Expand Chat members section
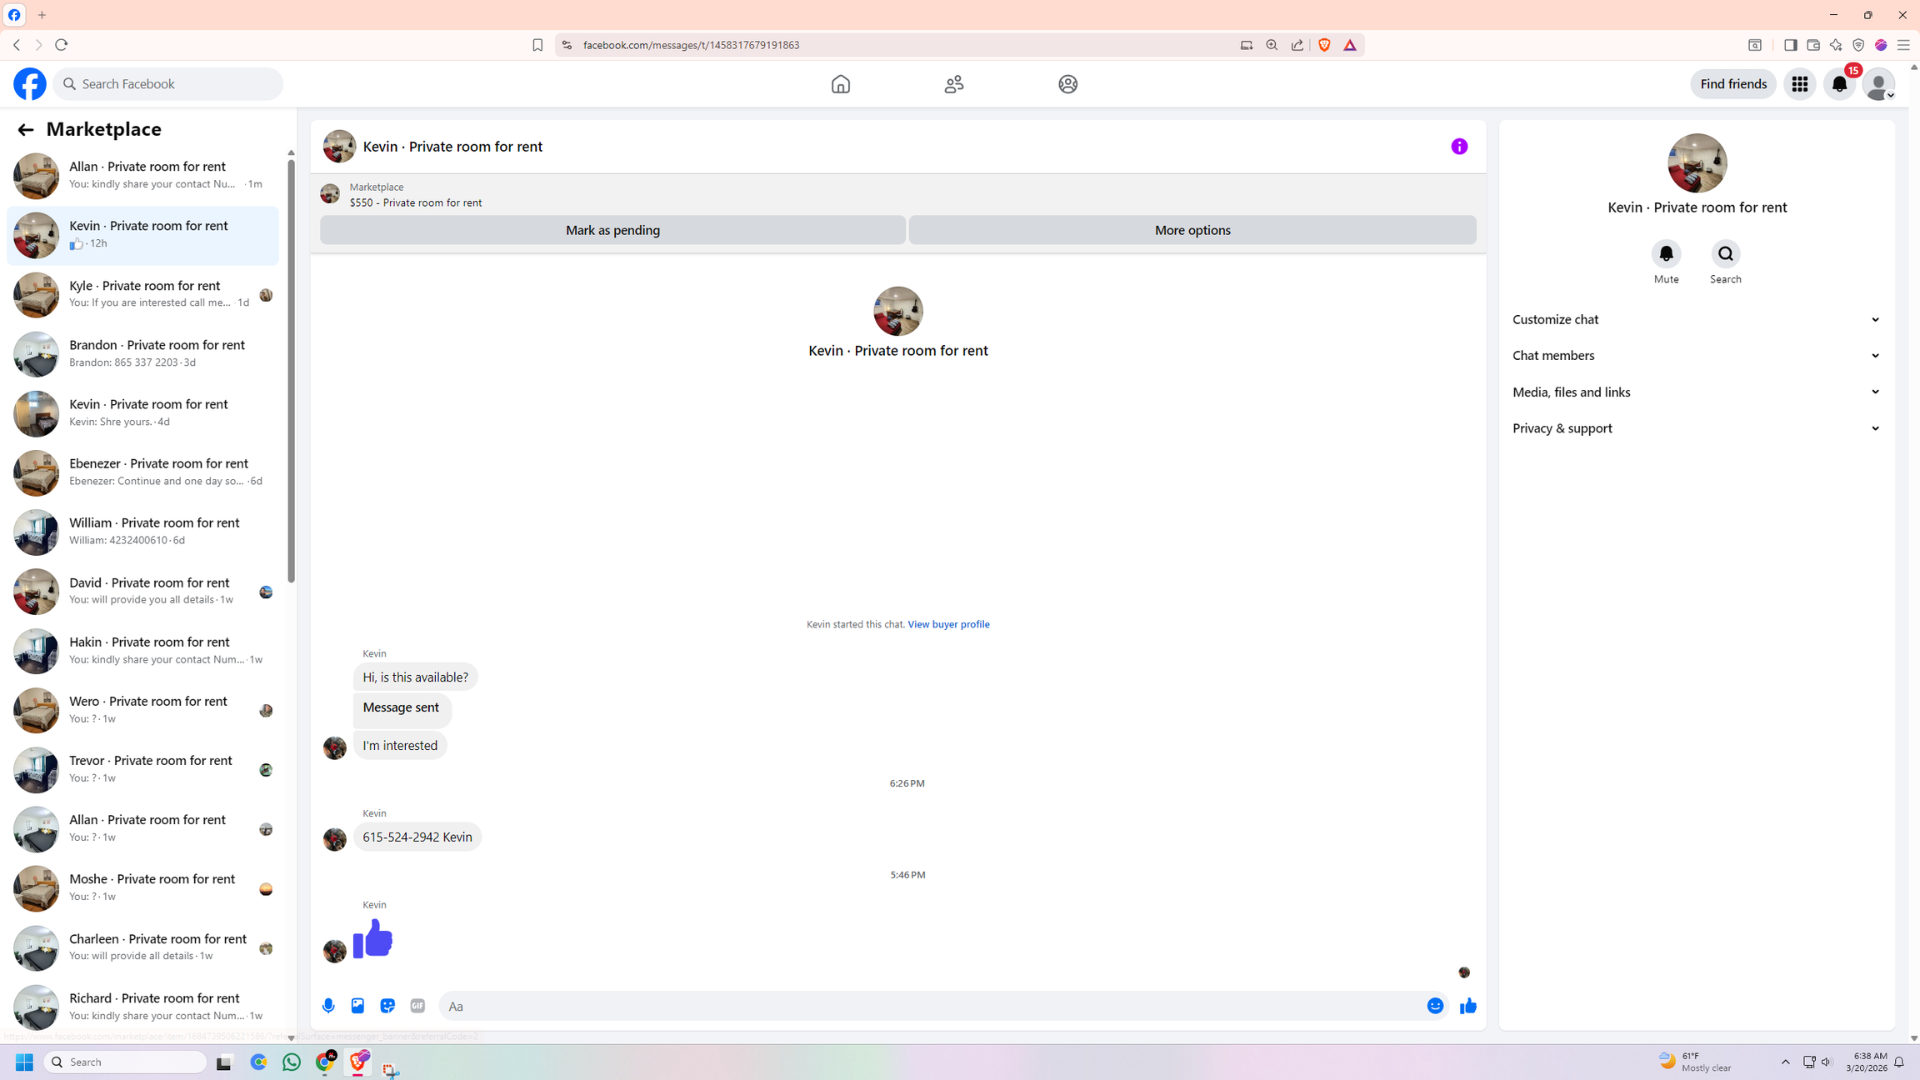The height and width of the screenshot is (1080, 1920). pos(1696,356)
